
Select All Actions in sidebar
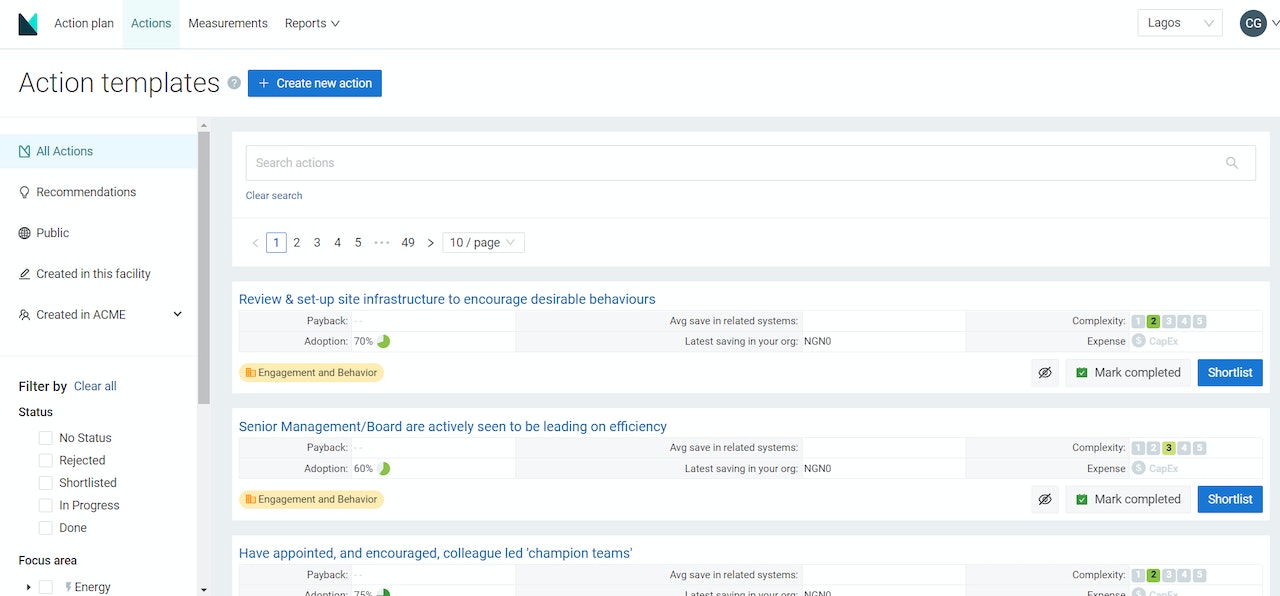pos(98,151)
